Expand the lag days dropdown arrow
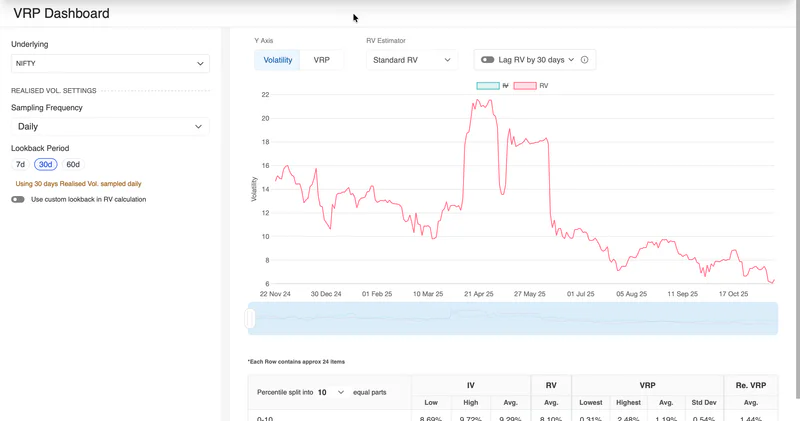The width and height of the screenshot is (800, 421). (571, 60)
